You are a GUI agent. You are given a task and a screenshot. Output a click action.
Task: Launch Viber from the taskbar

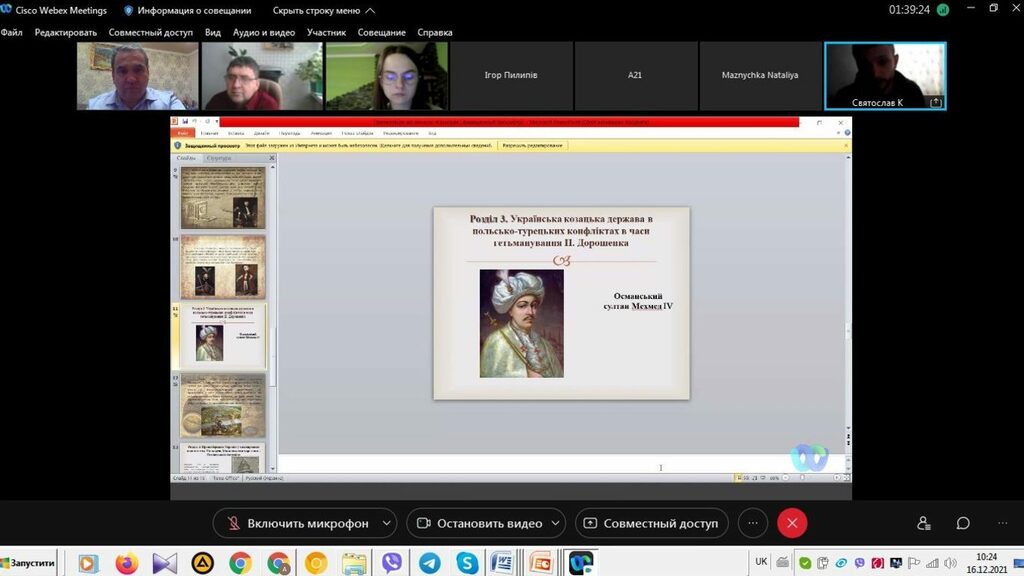coord(391,563)
